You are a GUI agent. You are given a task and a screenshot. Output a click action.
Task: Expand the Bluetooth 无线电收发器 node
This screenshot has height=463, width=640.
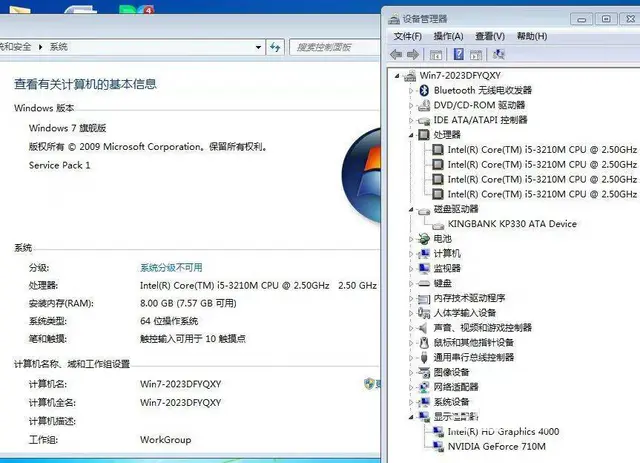411,91
